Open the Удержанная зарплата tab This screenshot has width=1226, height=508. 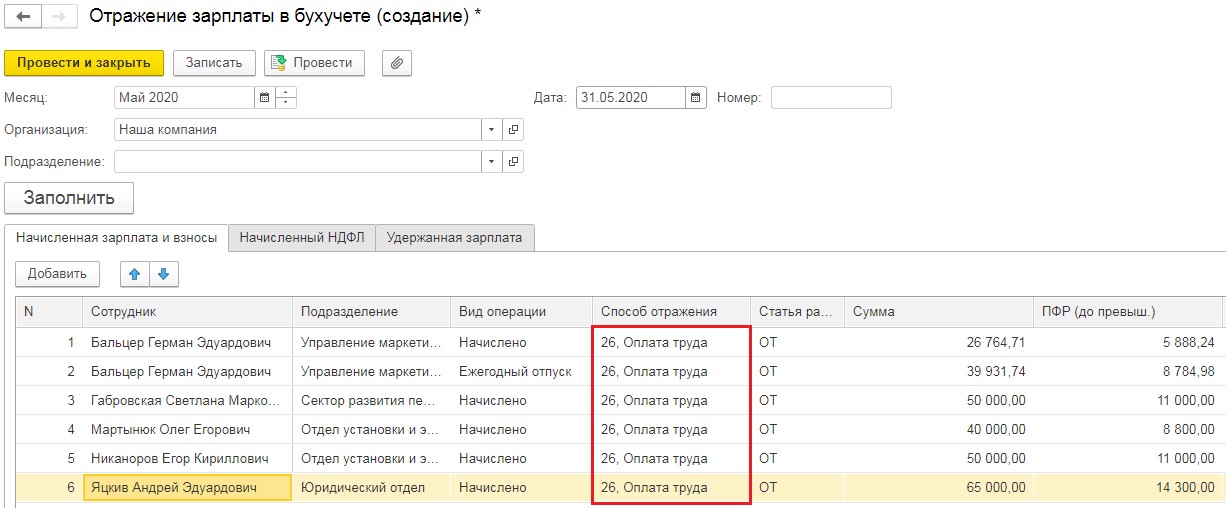[454, 237]
